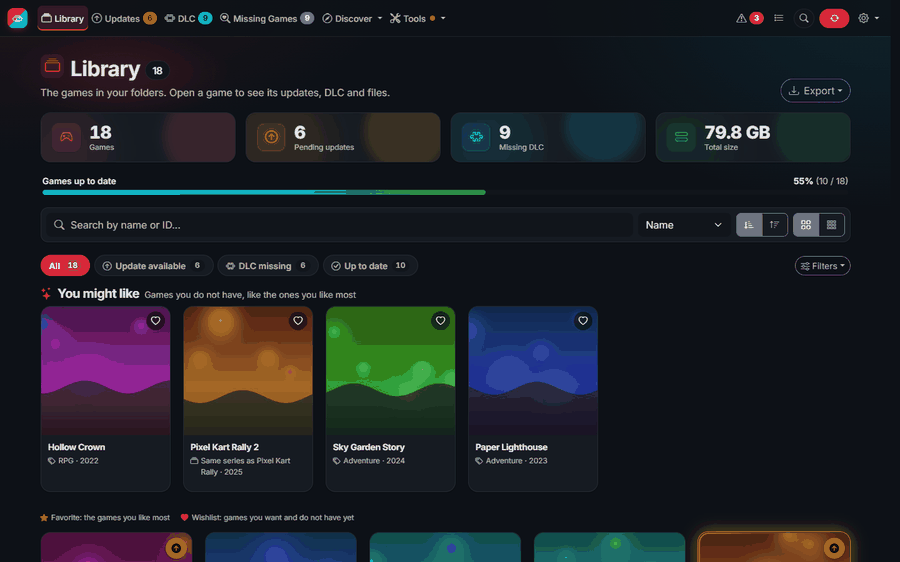Select descending sort order
This screenshot has height=562, width=900.
tap(774, 225)
